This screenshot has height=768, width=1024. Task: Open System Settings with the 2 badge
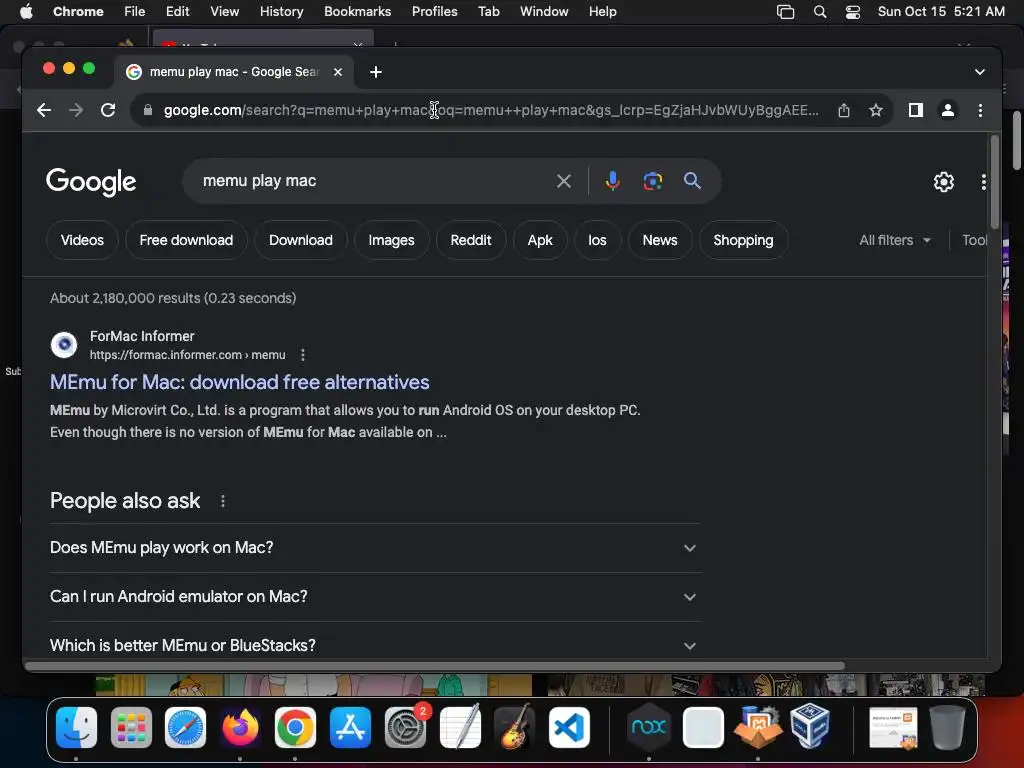point(406,727)
